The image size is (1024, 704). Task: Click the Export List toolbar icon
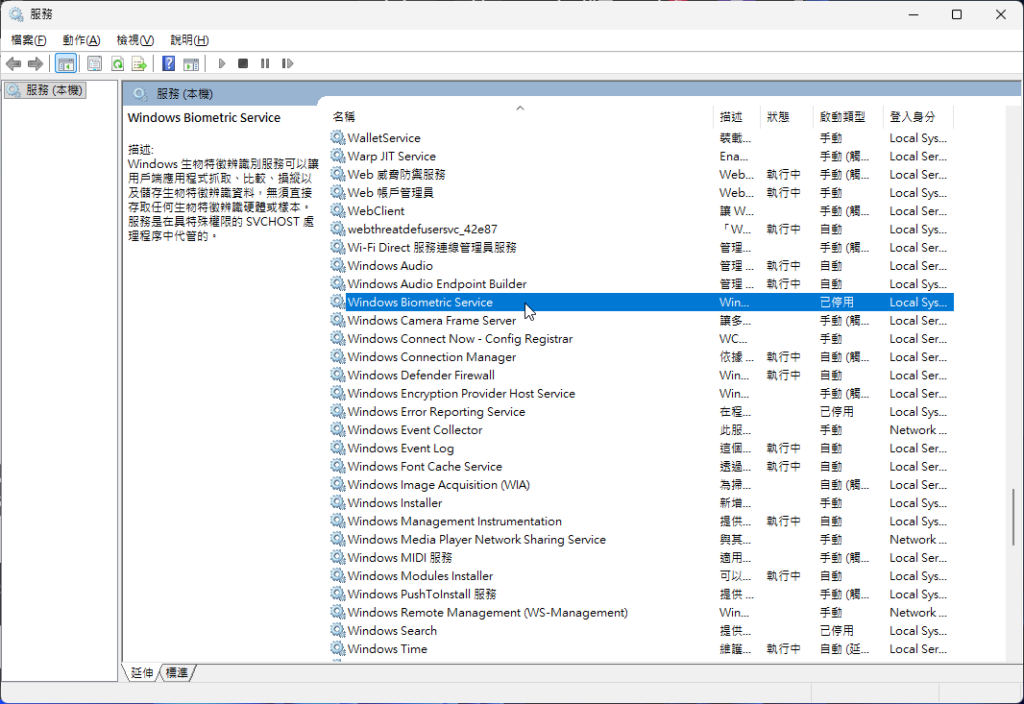point(140,64)
